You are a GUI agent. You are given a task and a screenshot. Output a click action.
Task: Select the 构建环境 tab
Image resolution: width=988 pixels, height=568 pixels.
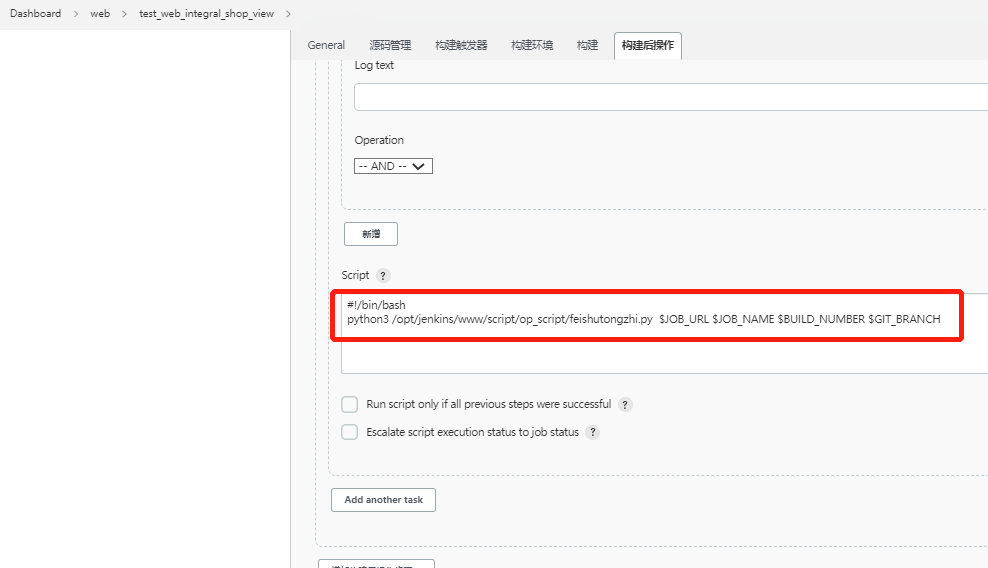(x=532, y=45)
